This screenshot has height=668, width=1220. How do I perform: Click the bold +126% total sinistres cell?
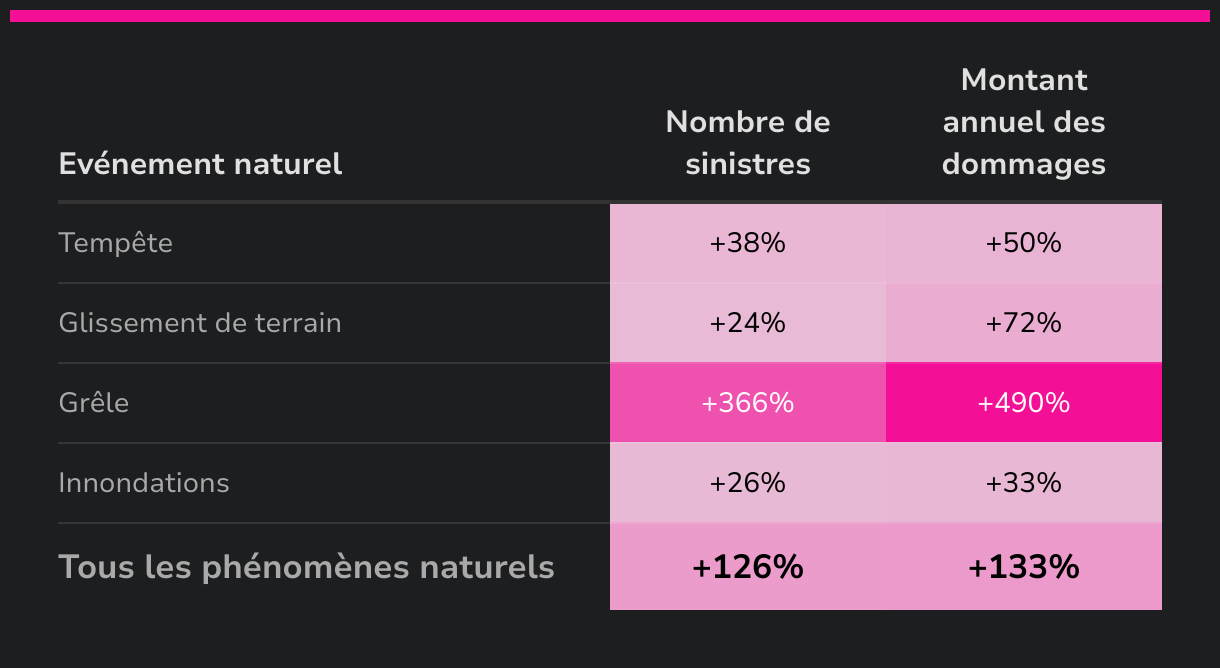pos(747,567)
